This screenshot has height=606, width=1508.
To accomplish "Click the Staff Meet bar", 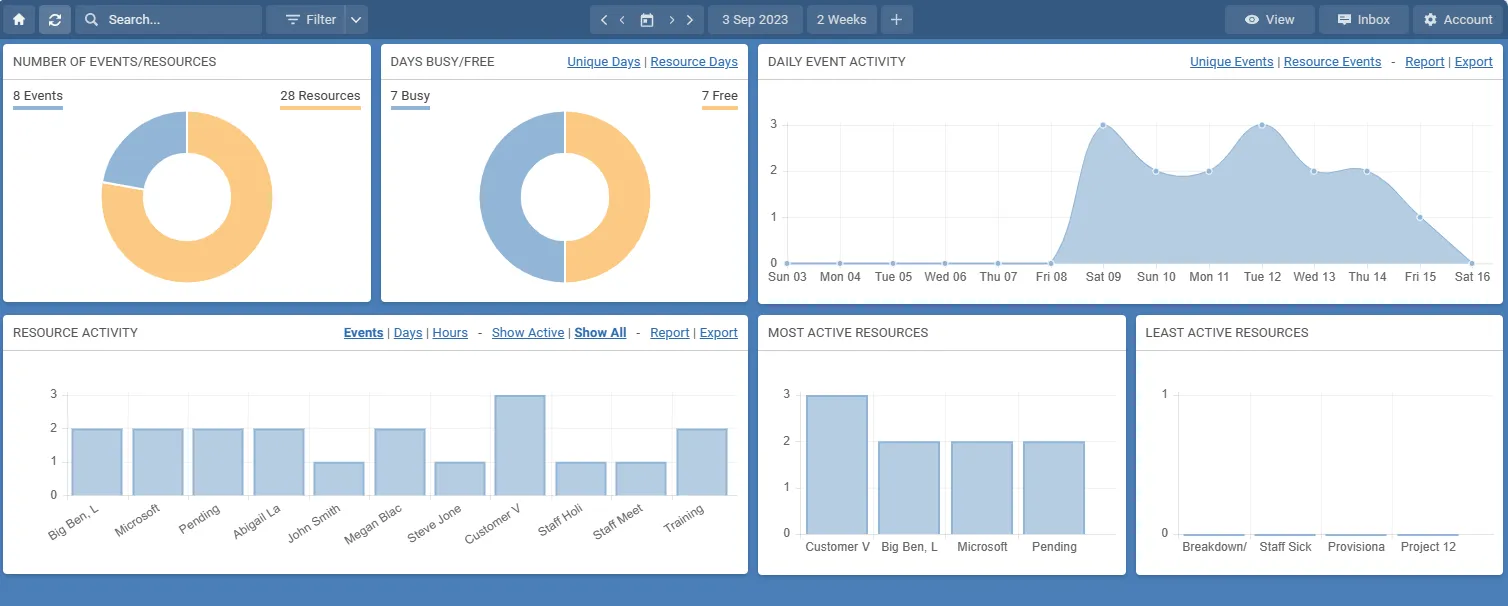I will [641, 479].
